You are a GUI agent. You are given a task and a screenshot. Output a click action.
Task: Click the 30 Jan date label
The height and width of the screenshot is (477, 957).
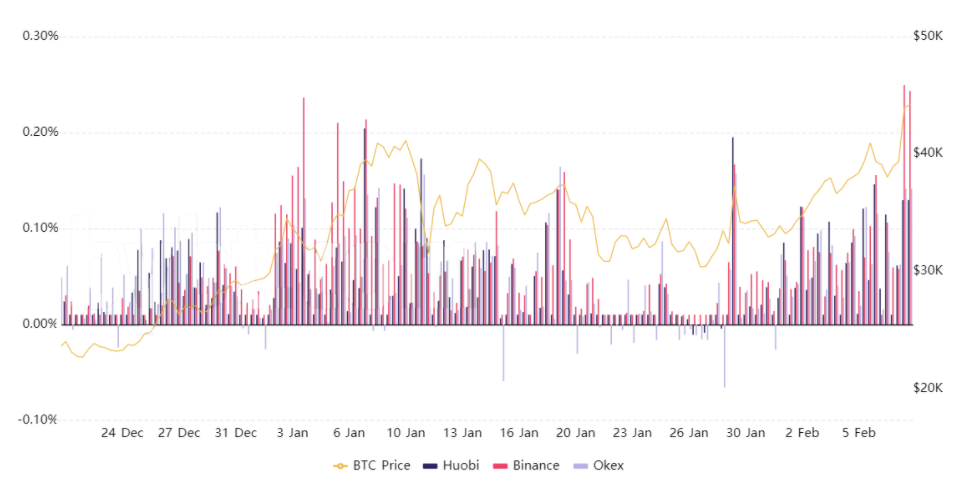coord(746,433)
